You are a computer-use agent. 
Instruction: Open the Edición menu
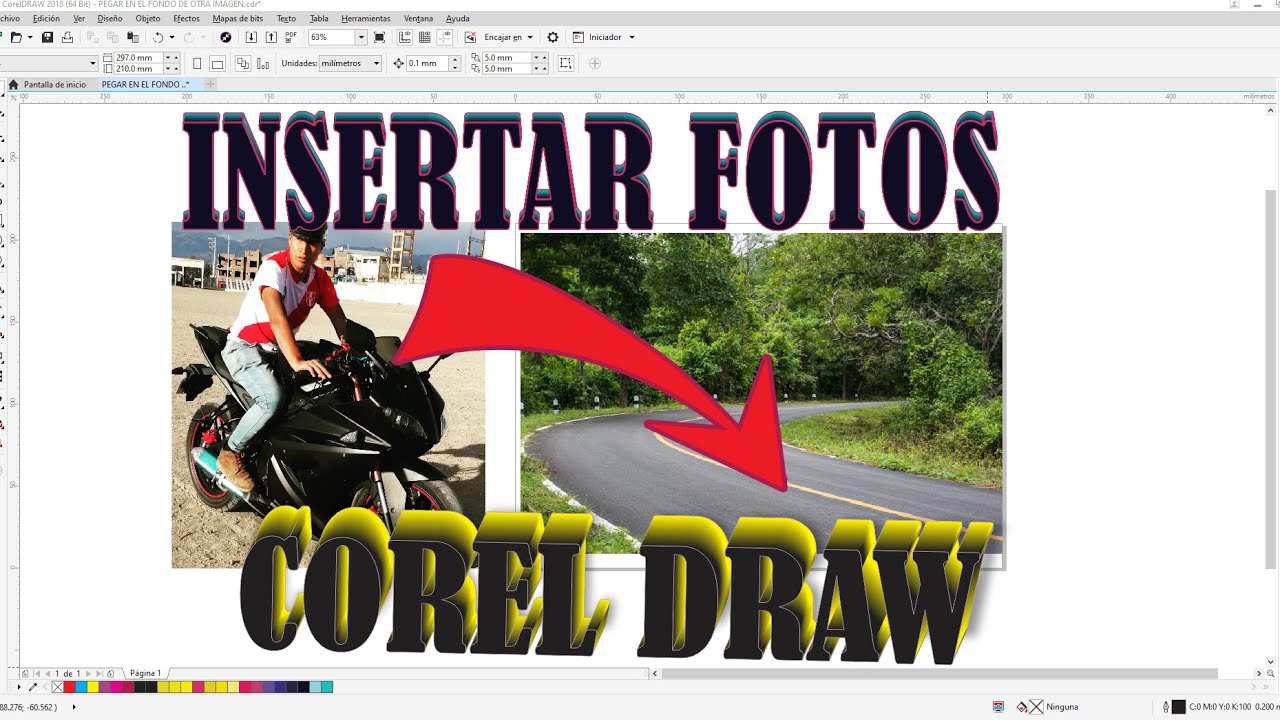tap(46, 18)
